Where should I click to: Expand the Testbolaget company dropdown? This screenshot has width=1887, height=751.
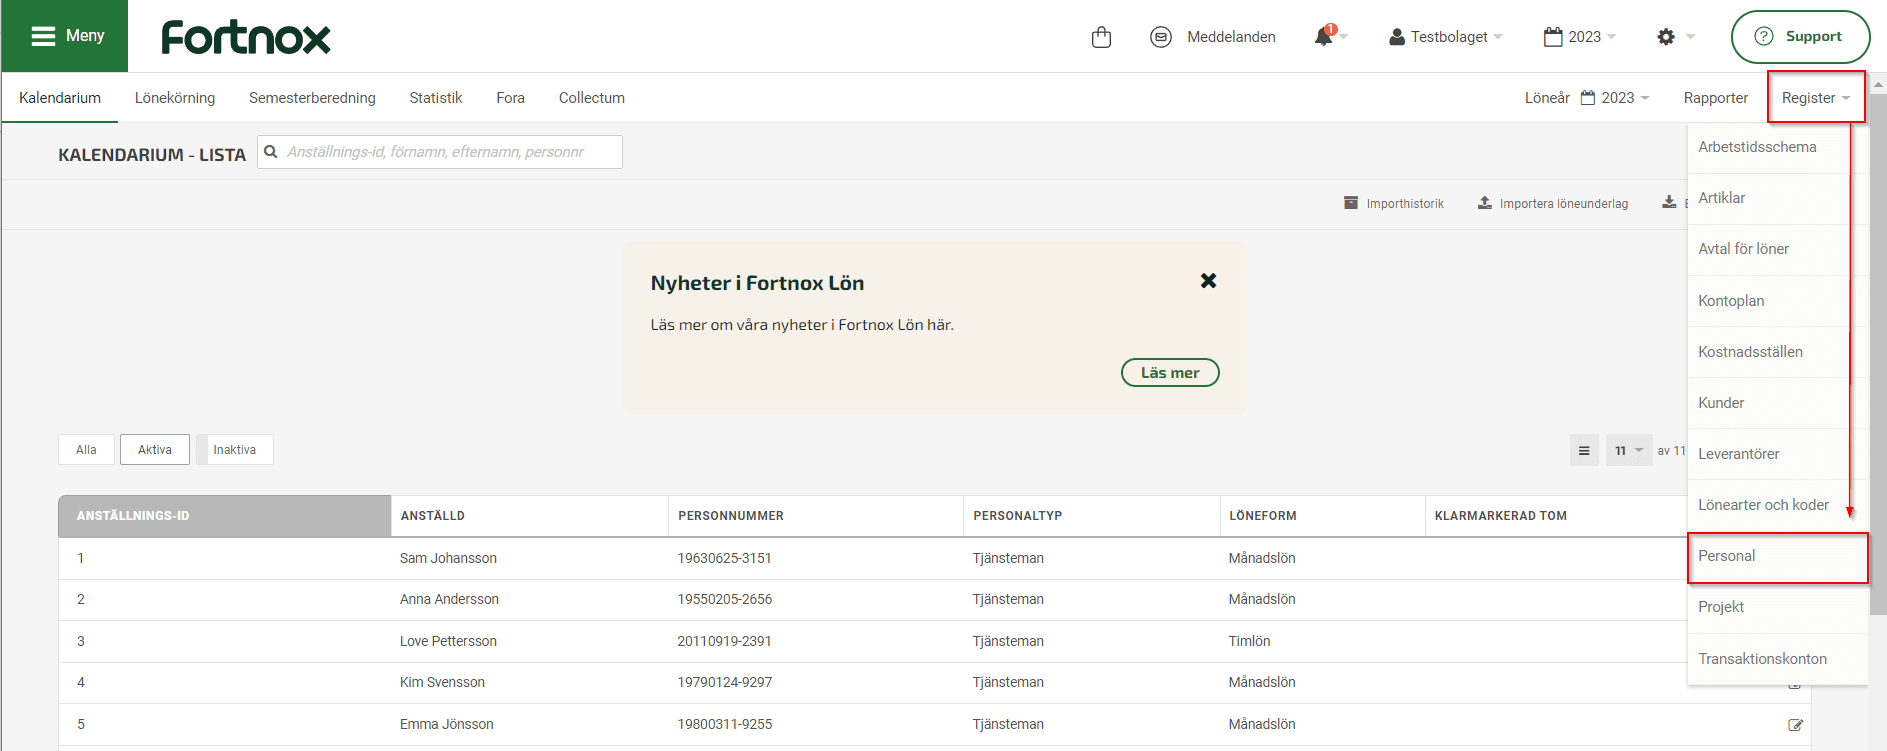(1446, 37)
